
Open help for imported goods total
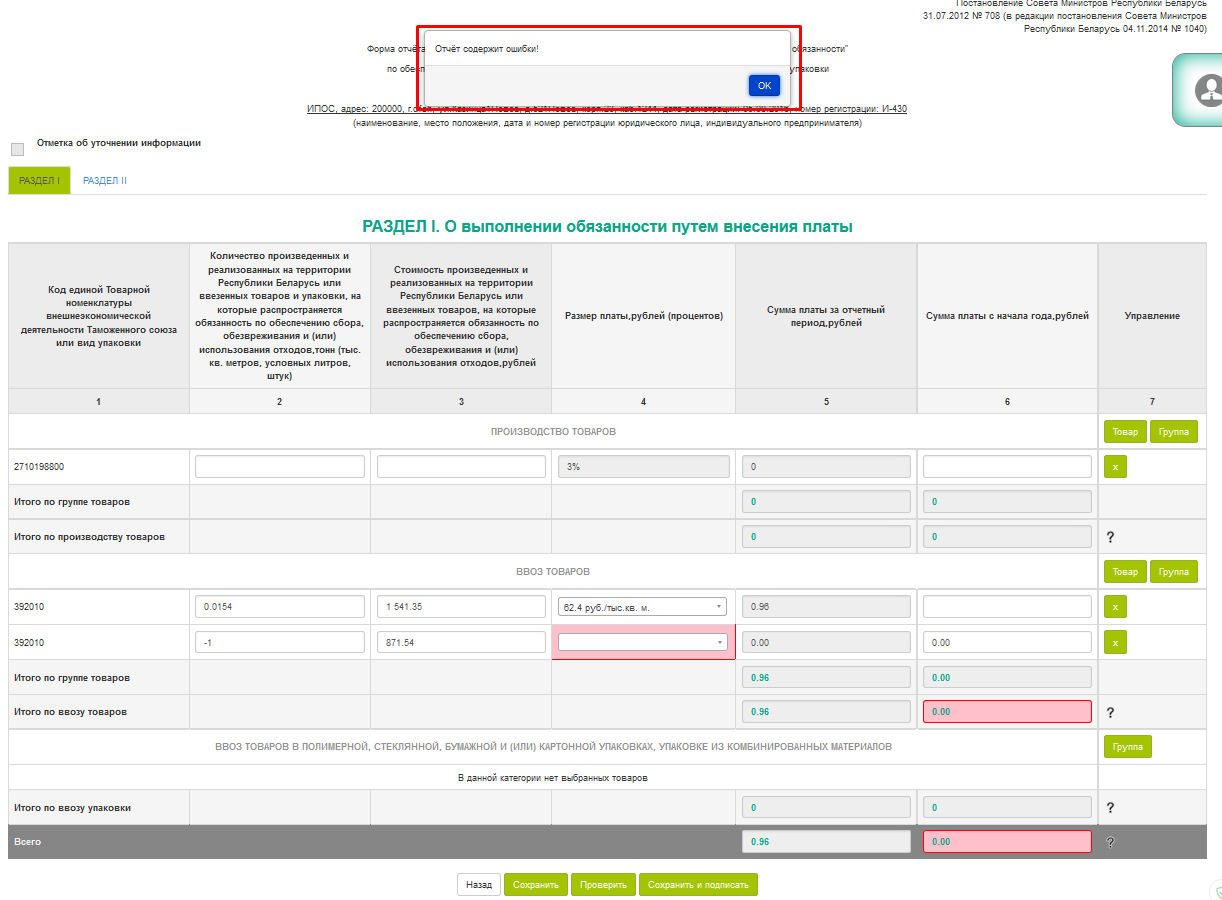[x=1110, y=712]
